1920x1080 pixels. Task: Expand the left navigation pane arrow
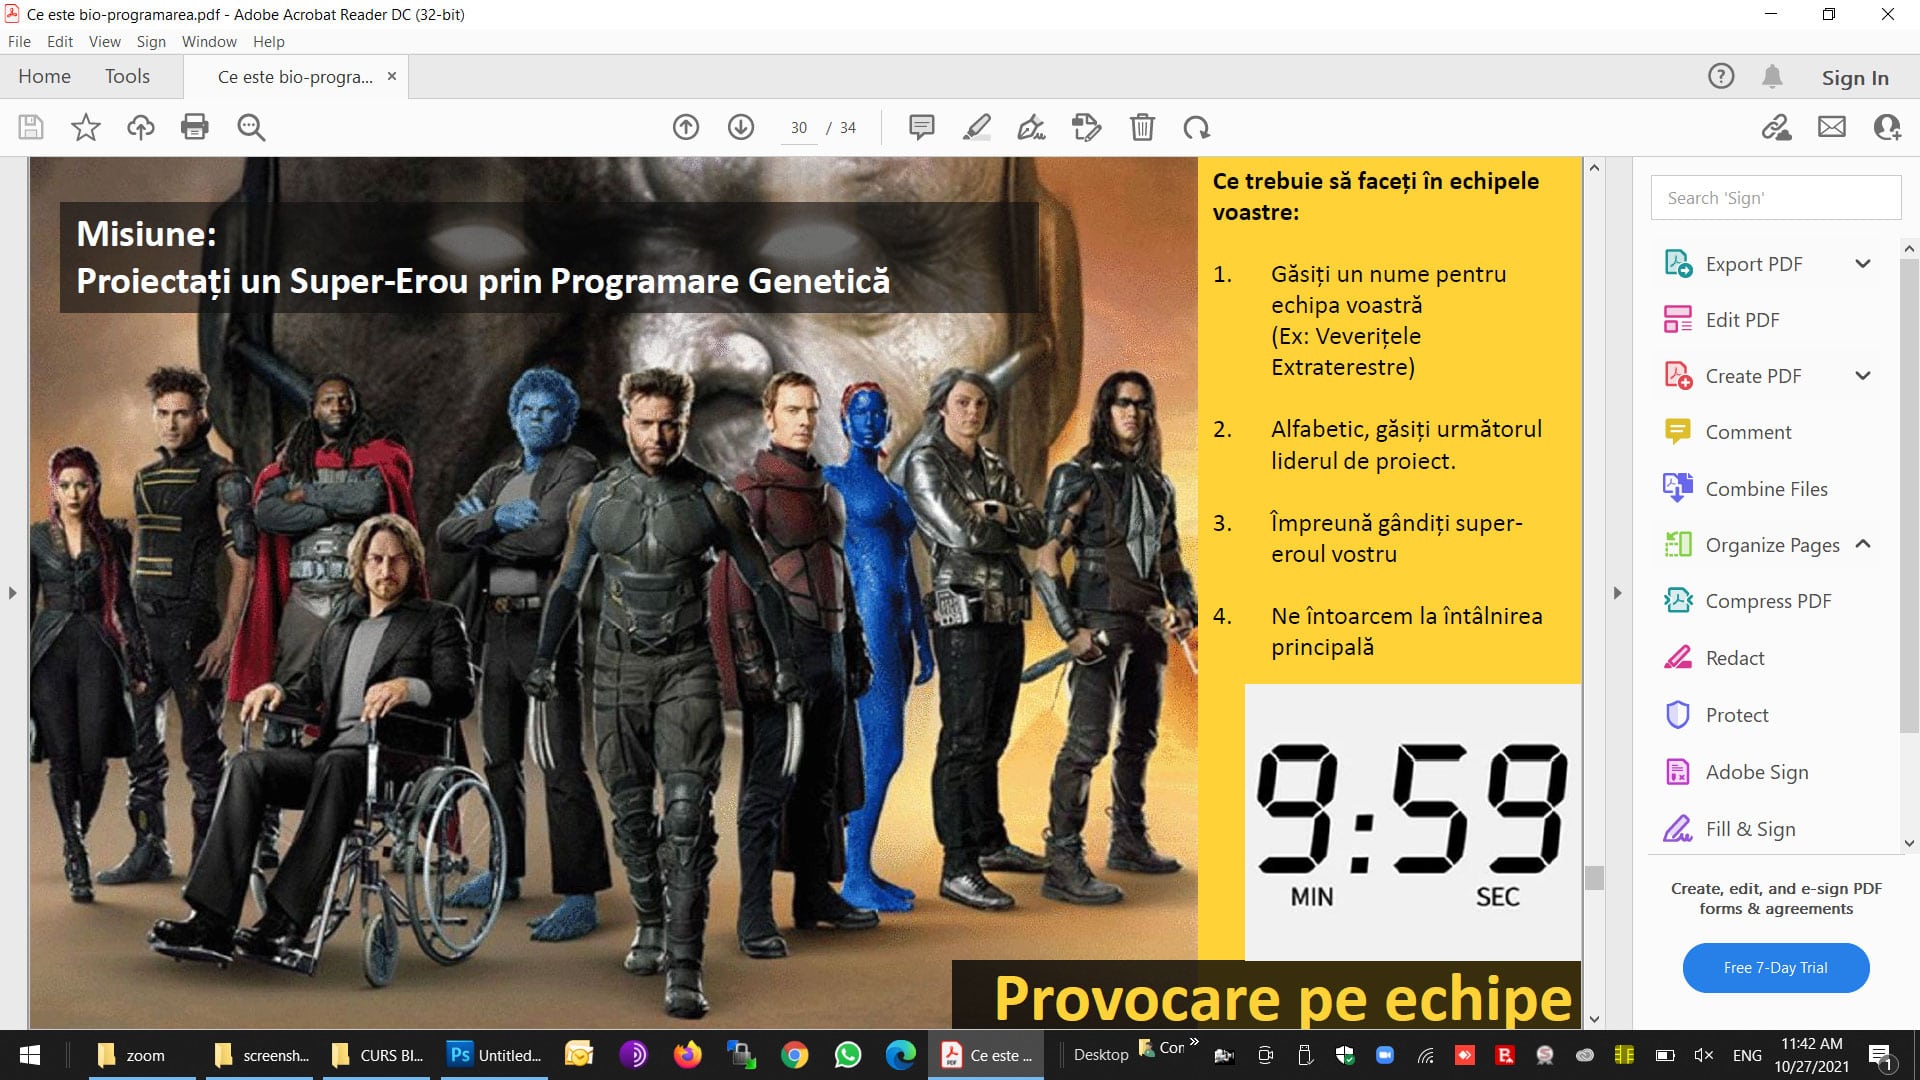click(x=12, y=593)
